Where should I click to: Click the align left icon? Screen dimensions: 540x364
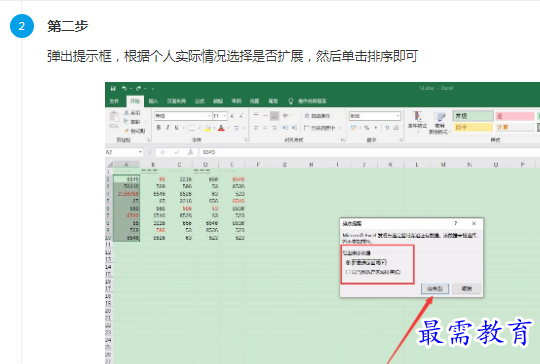pyautogui.click(x=256, y=128)
